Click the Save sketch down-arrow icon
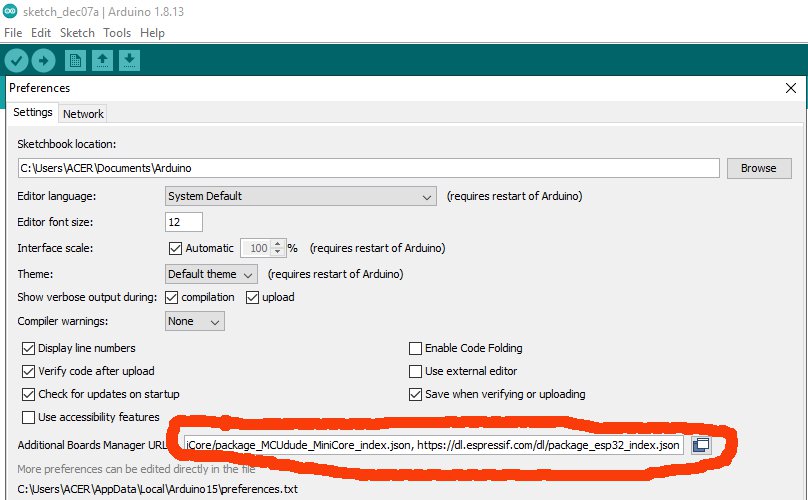 tap(129, 60)
